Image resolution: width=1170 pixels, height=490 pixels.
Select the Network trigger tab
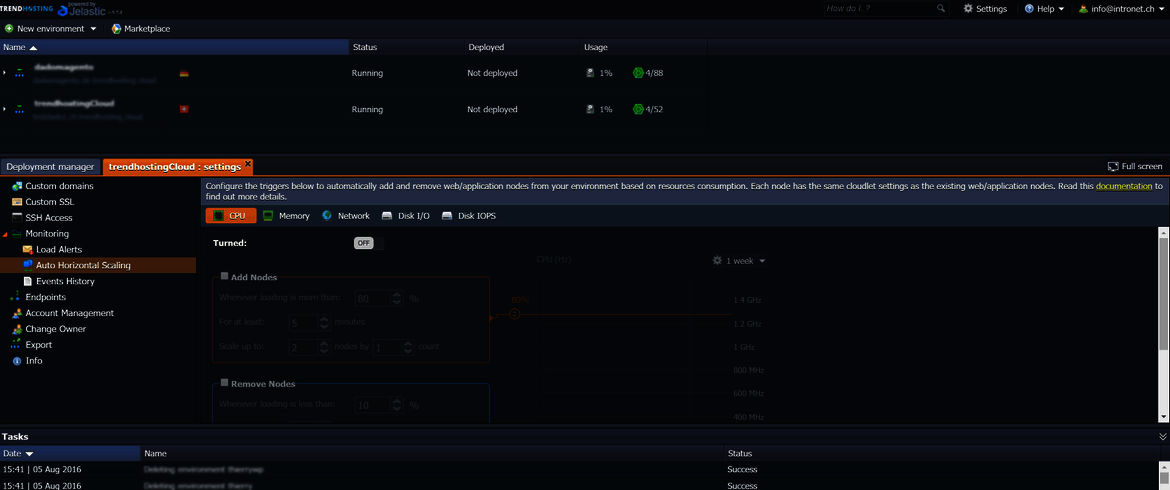point(345,216)
